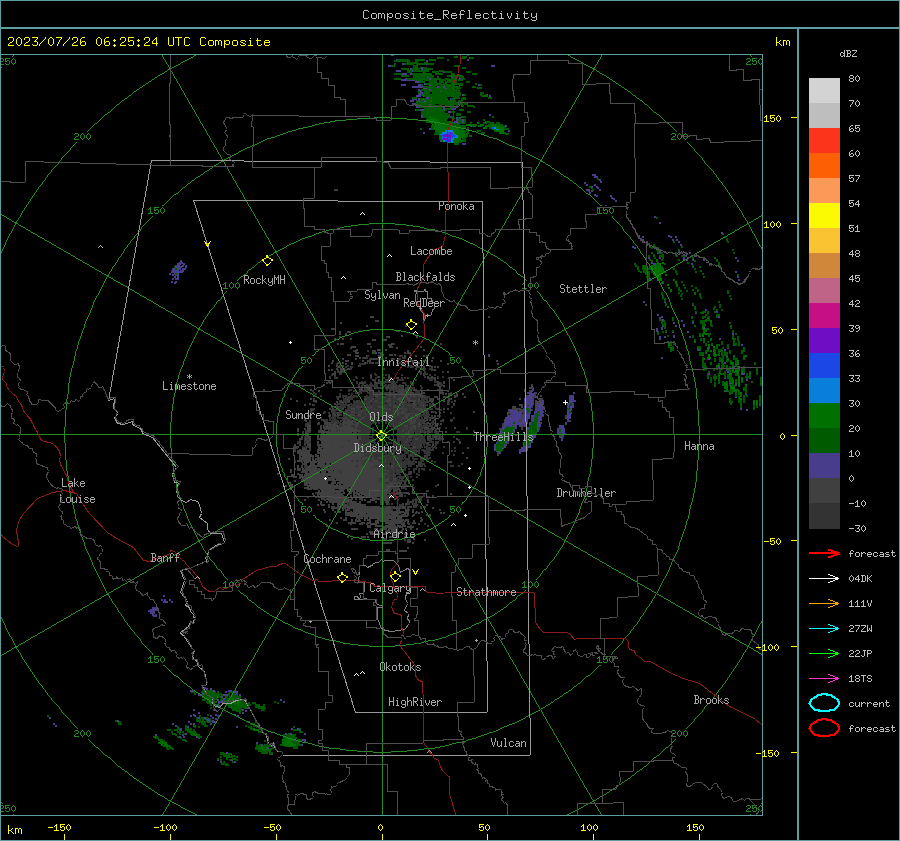Click the yellow 54 dBZ color swatch

click(824, 215)
